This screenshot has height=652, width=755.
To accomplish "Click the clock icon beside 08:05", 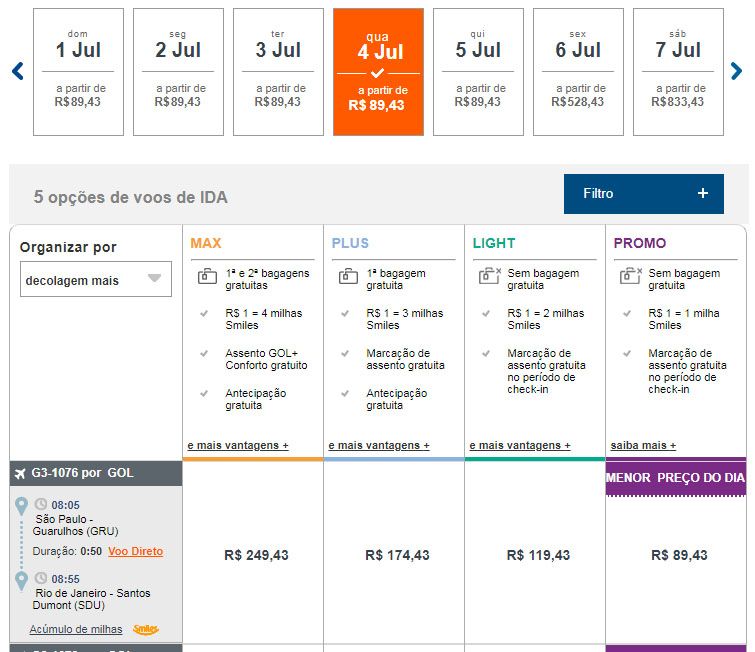I will pyautogui.click(x=41, y=504).
